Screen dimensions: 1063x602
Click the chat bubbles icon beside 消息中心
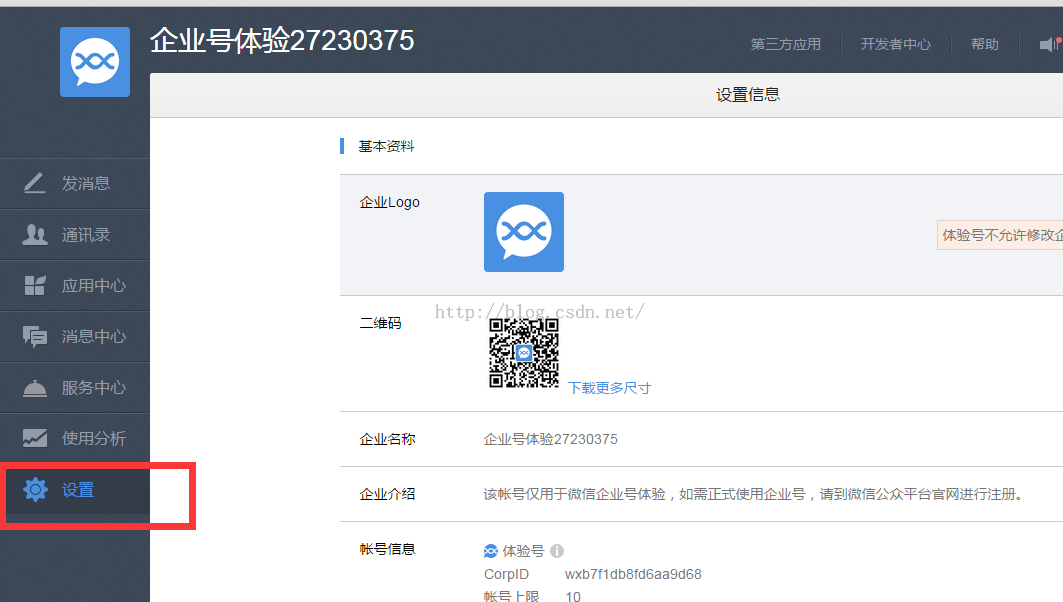coord(35,336)
